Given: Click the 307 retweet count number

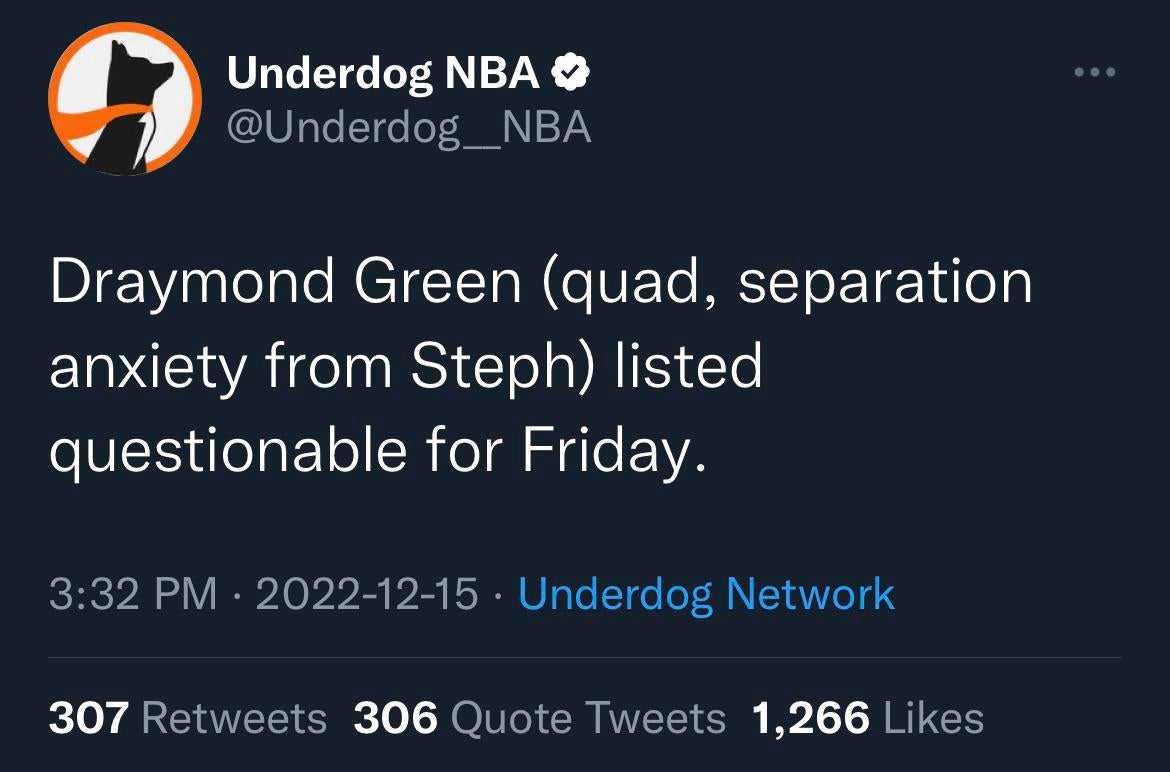Looking at the screenshot, I should (88, 718).
